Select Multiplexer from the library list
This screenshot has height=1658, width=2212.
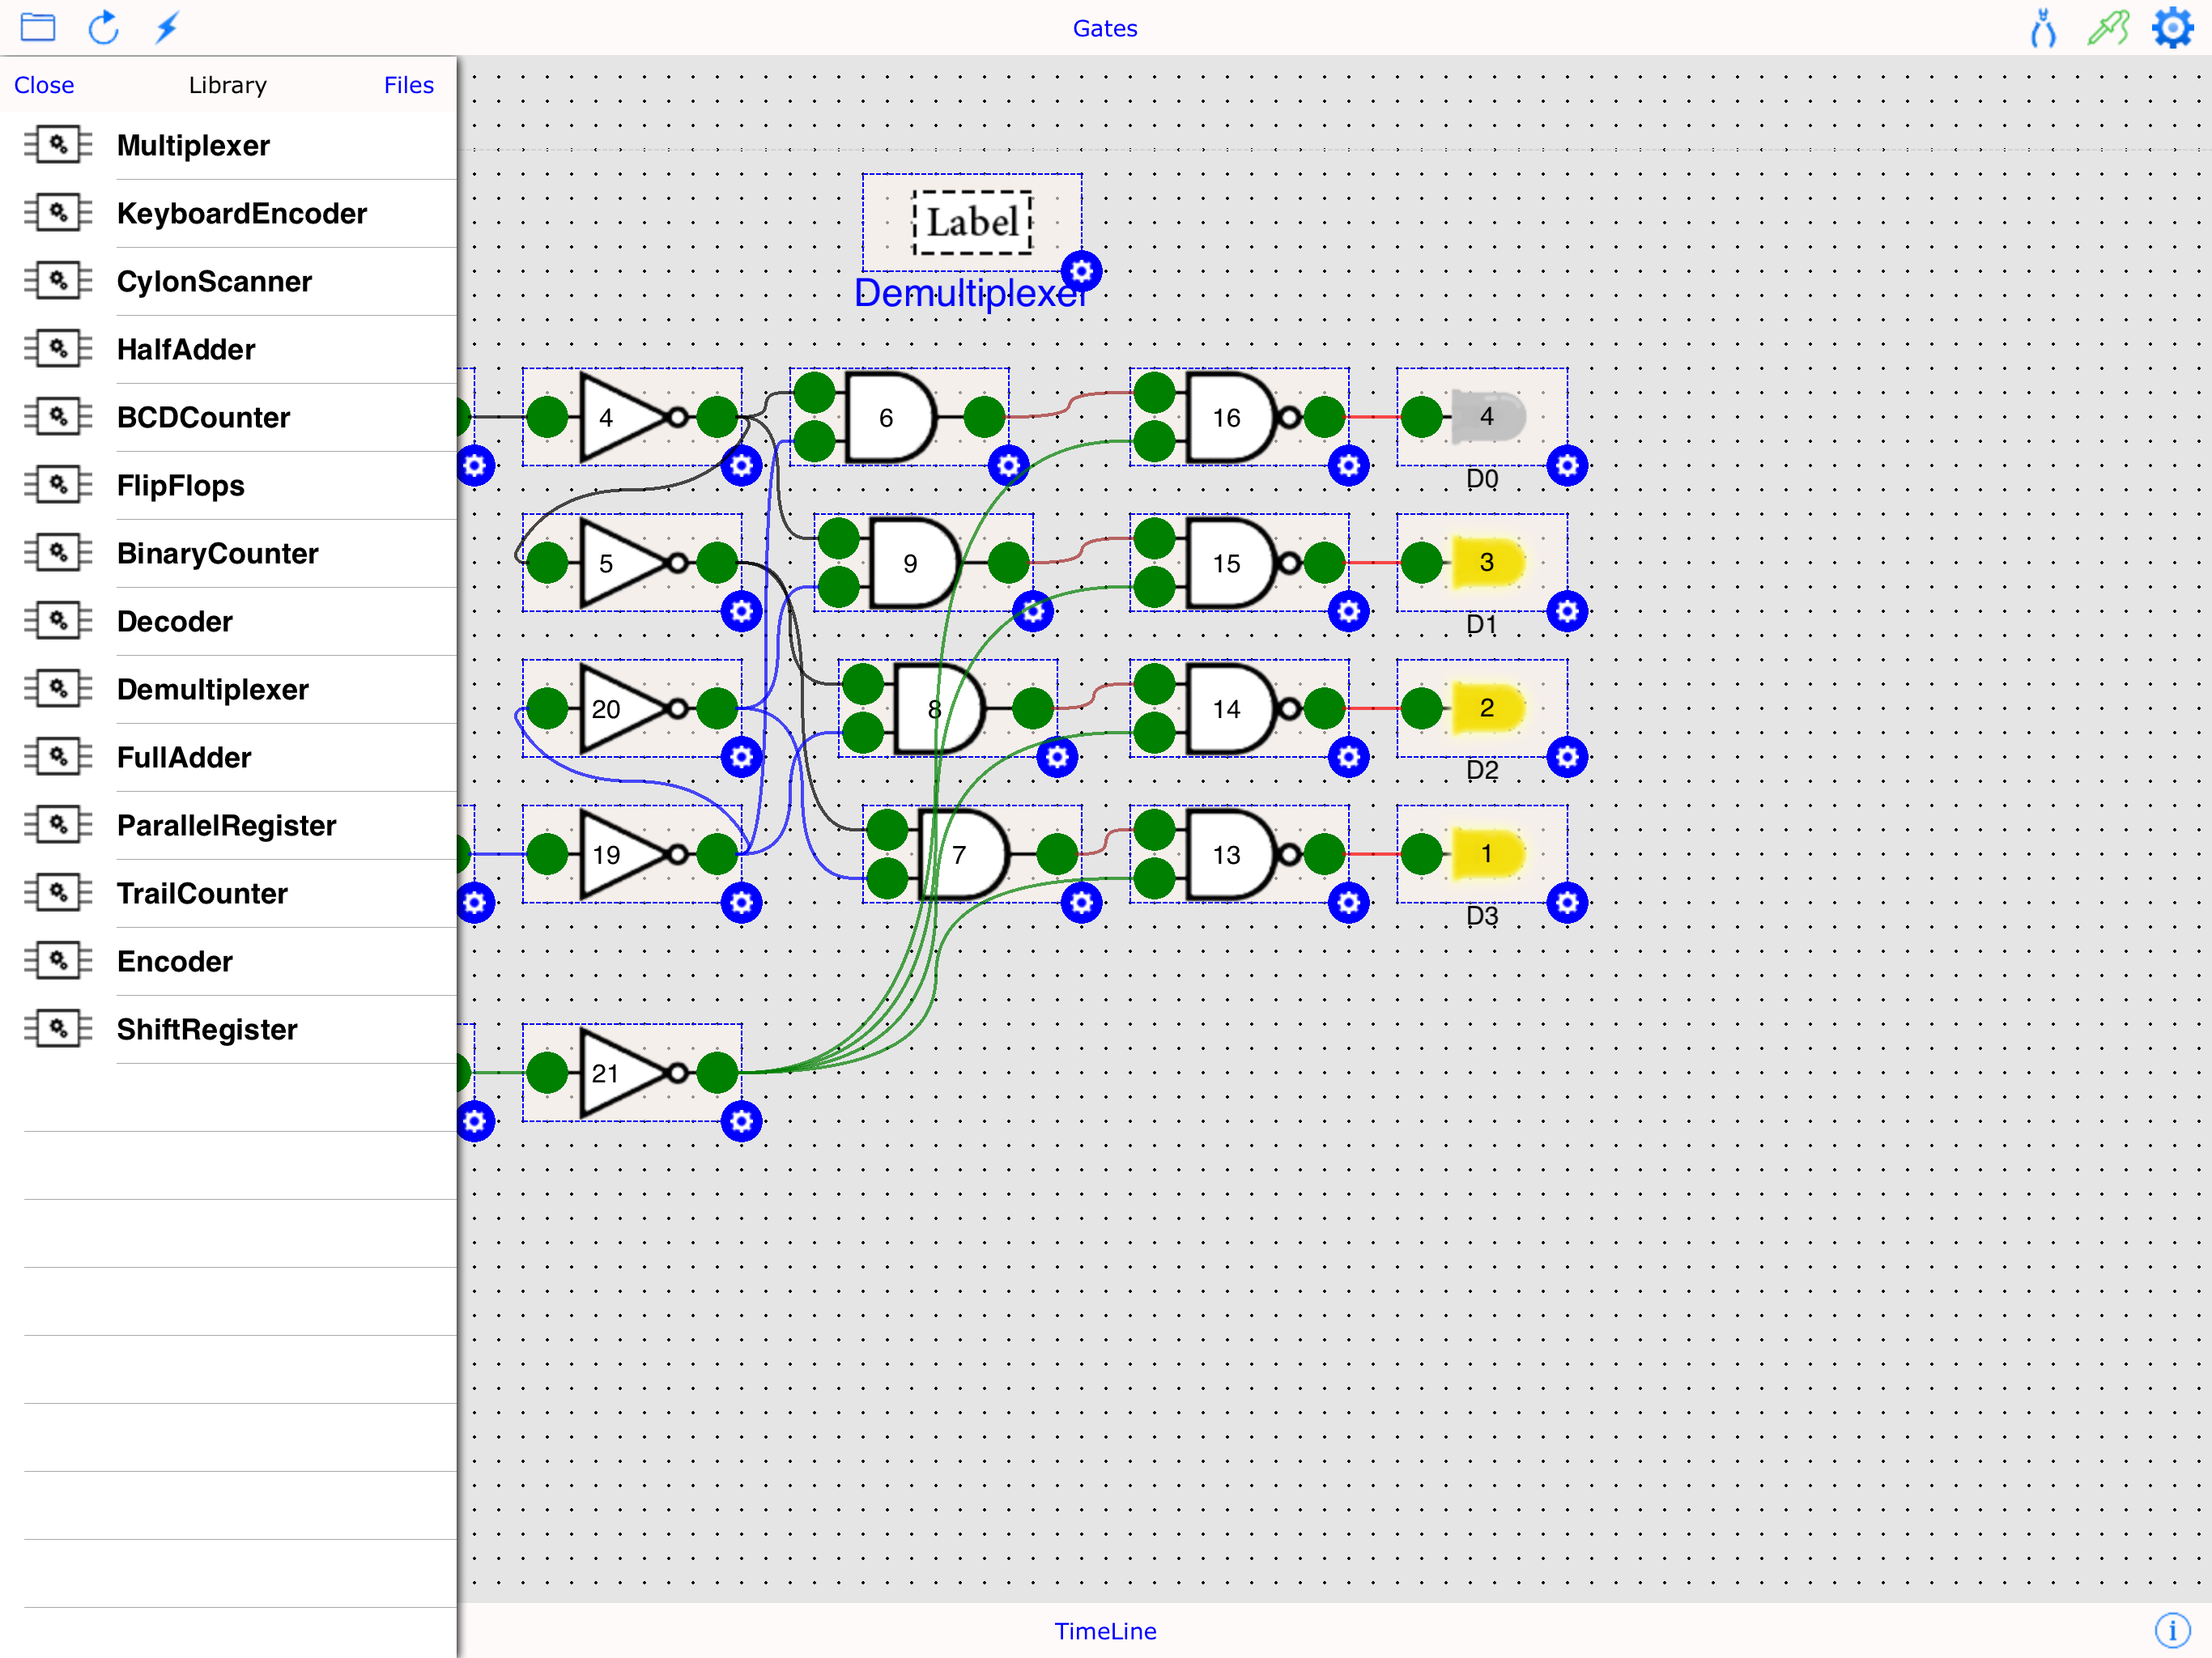(229, 146)
